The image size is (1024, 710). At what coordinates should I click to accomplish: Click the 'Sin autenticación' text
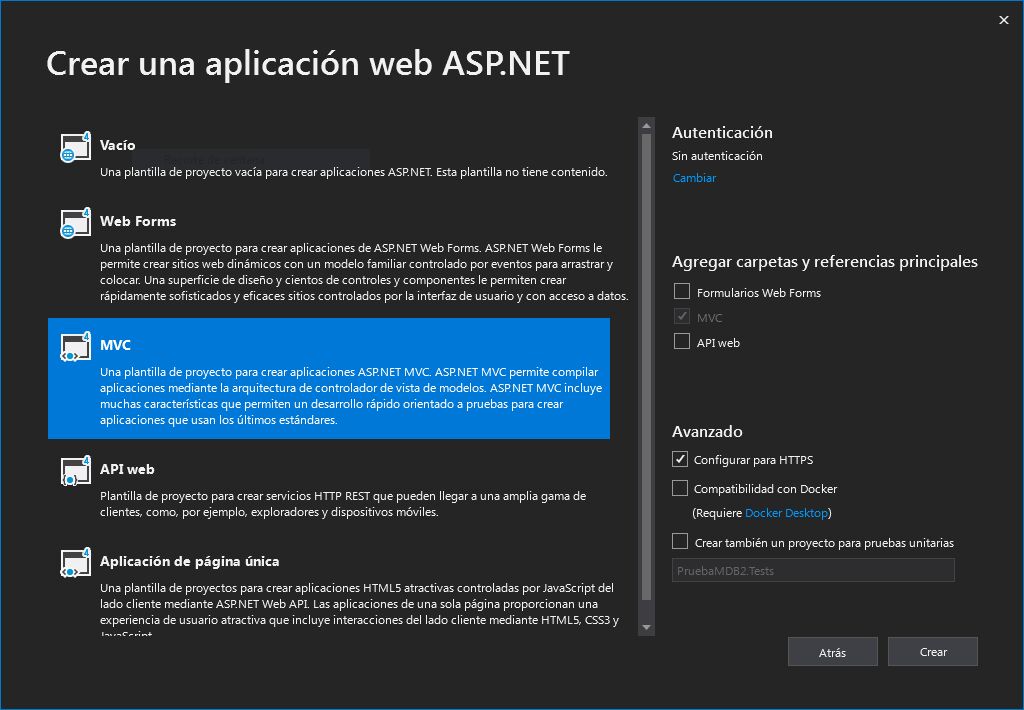click(717, 155)
